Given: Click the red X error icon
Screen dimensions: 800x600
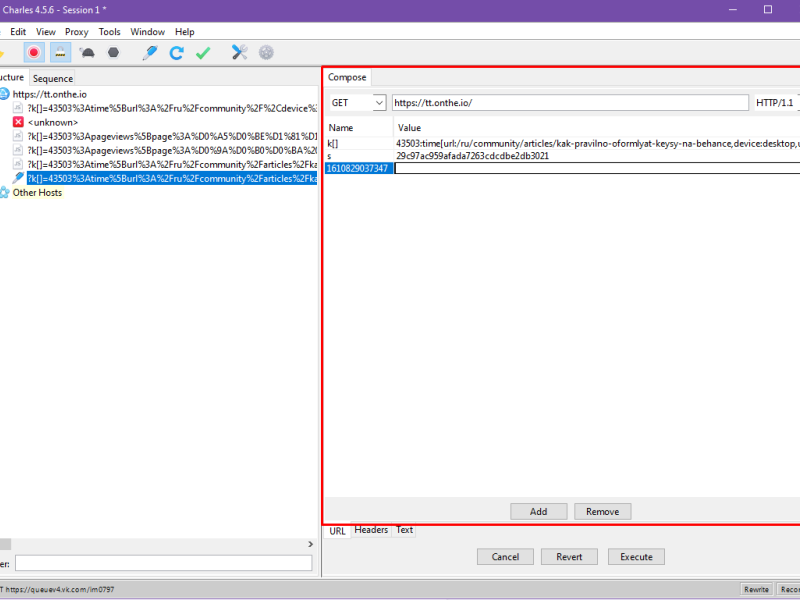Looking at the screenshot, I should point(18,122).
